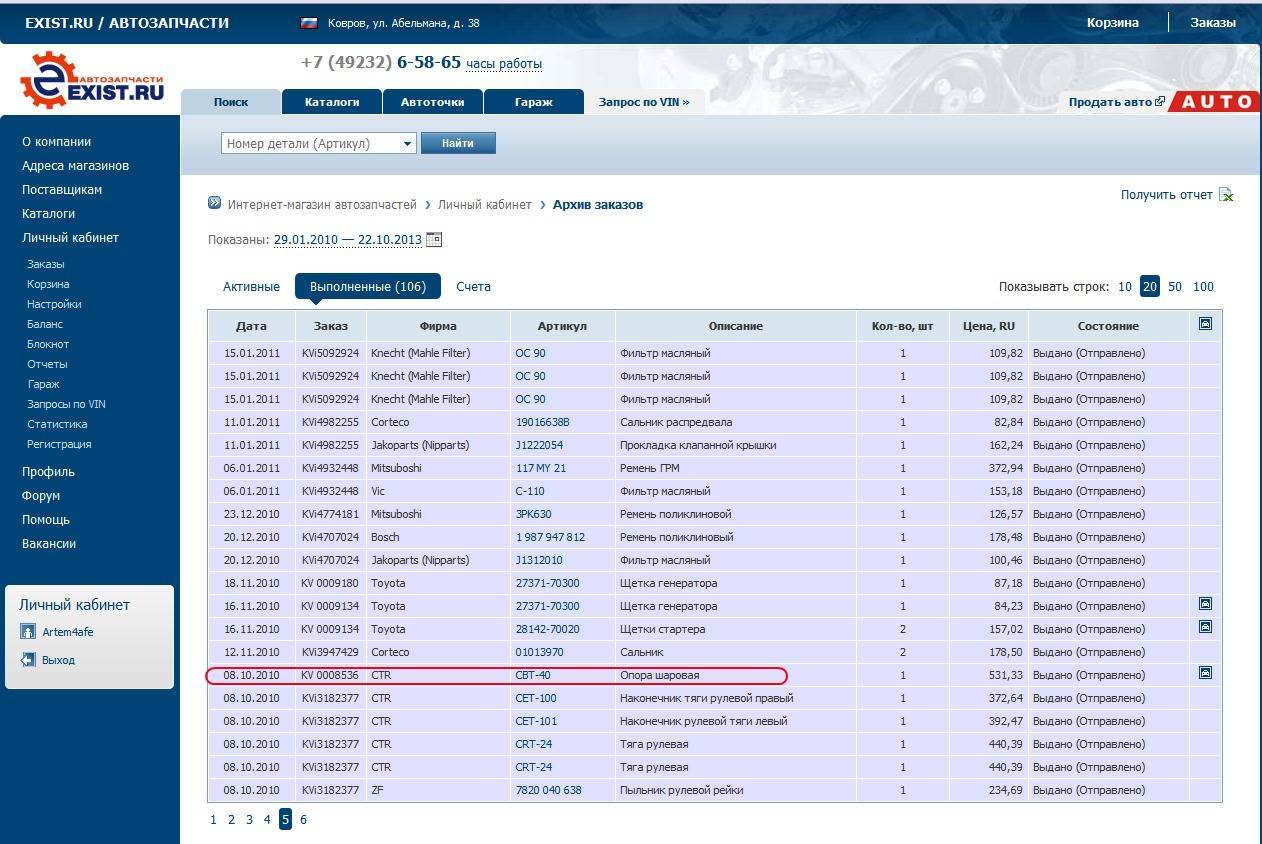The height and width of the screenshot is (844, 1262).
Task: Select Баланс in the left sidebar
Action: pos(45,324)
